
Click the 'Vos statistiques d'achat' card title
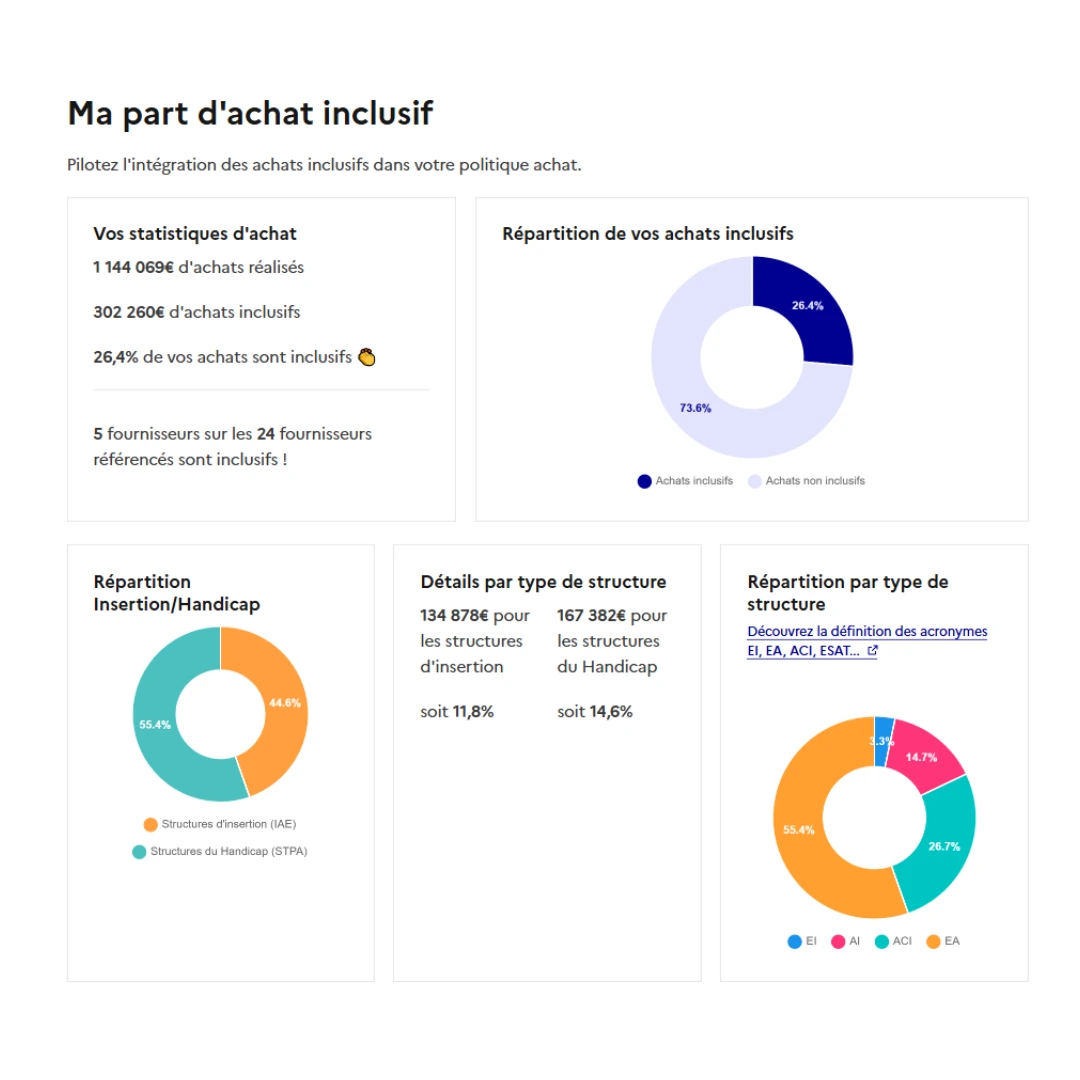click(x=194, y=233)
